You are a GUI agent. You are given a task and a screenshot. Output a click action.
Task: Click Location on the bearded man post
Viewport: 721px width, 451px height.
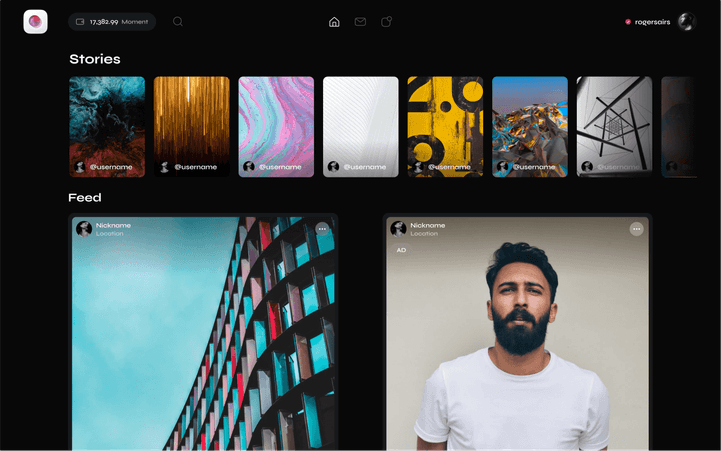[424, 234]
